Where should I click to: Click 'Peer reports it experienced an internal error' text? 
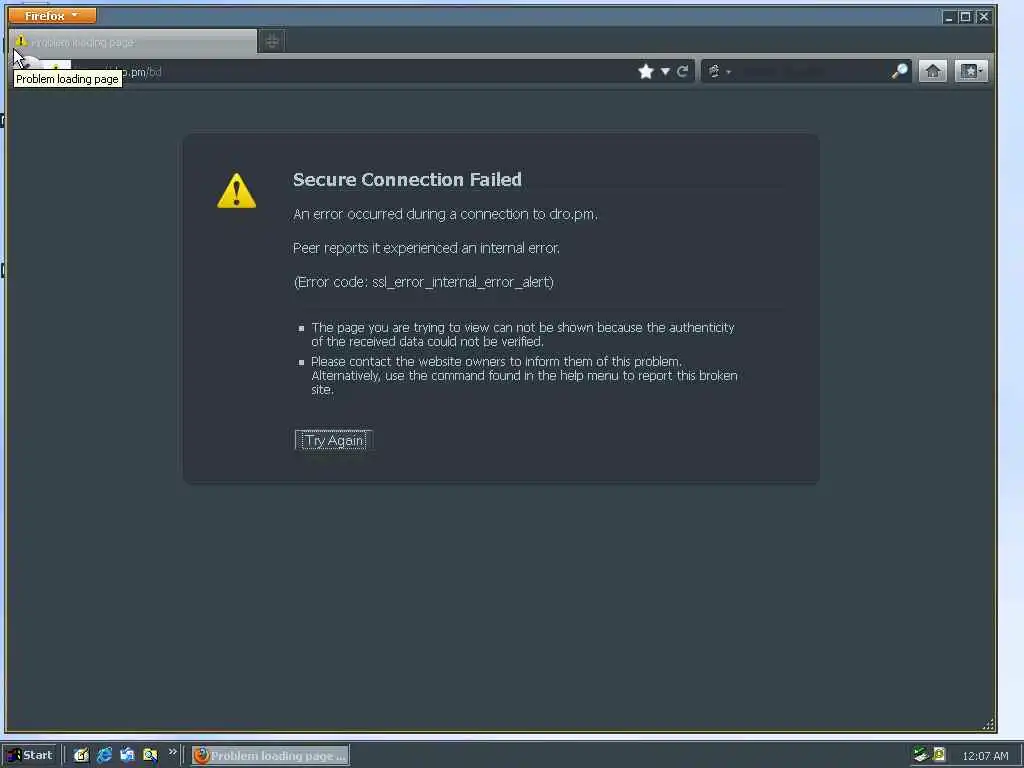tap(426, 248)
